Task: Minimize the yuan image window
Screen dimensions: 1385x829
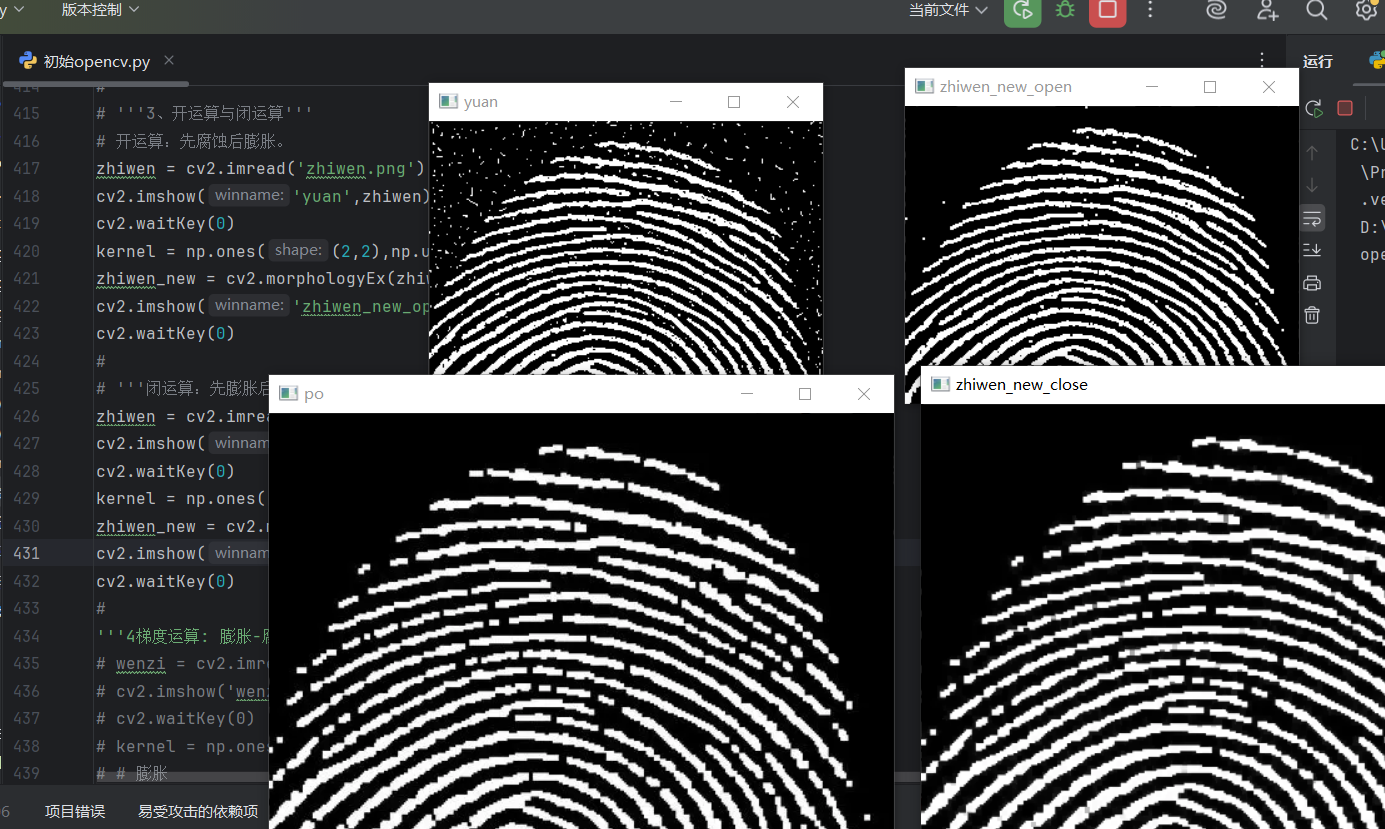Action: 676,102
